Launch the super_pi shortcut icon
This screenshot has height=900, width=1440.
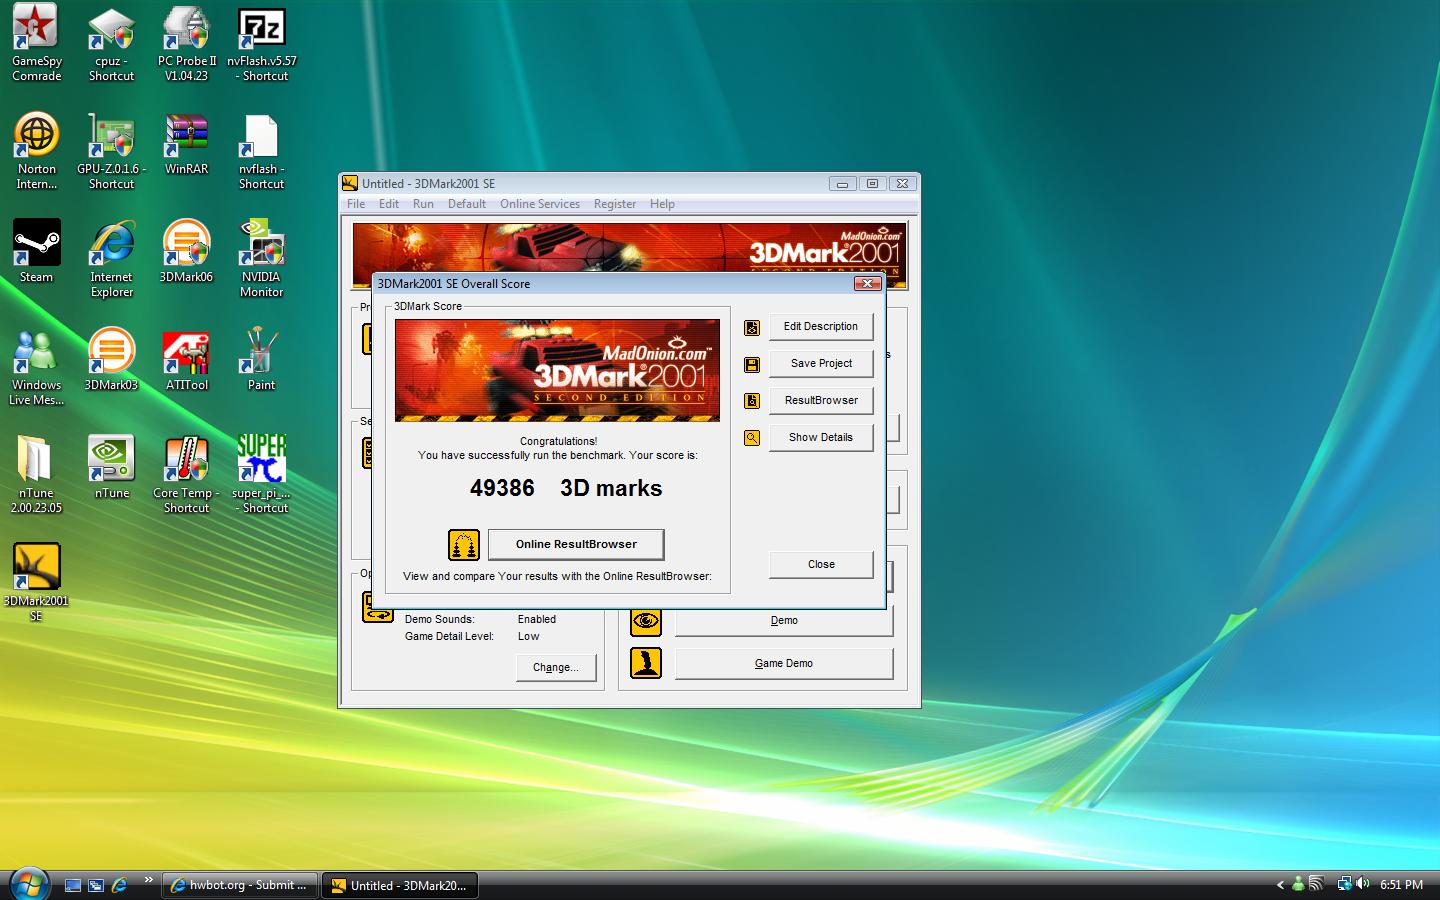[261, 474]
